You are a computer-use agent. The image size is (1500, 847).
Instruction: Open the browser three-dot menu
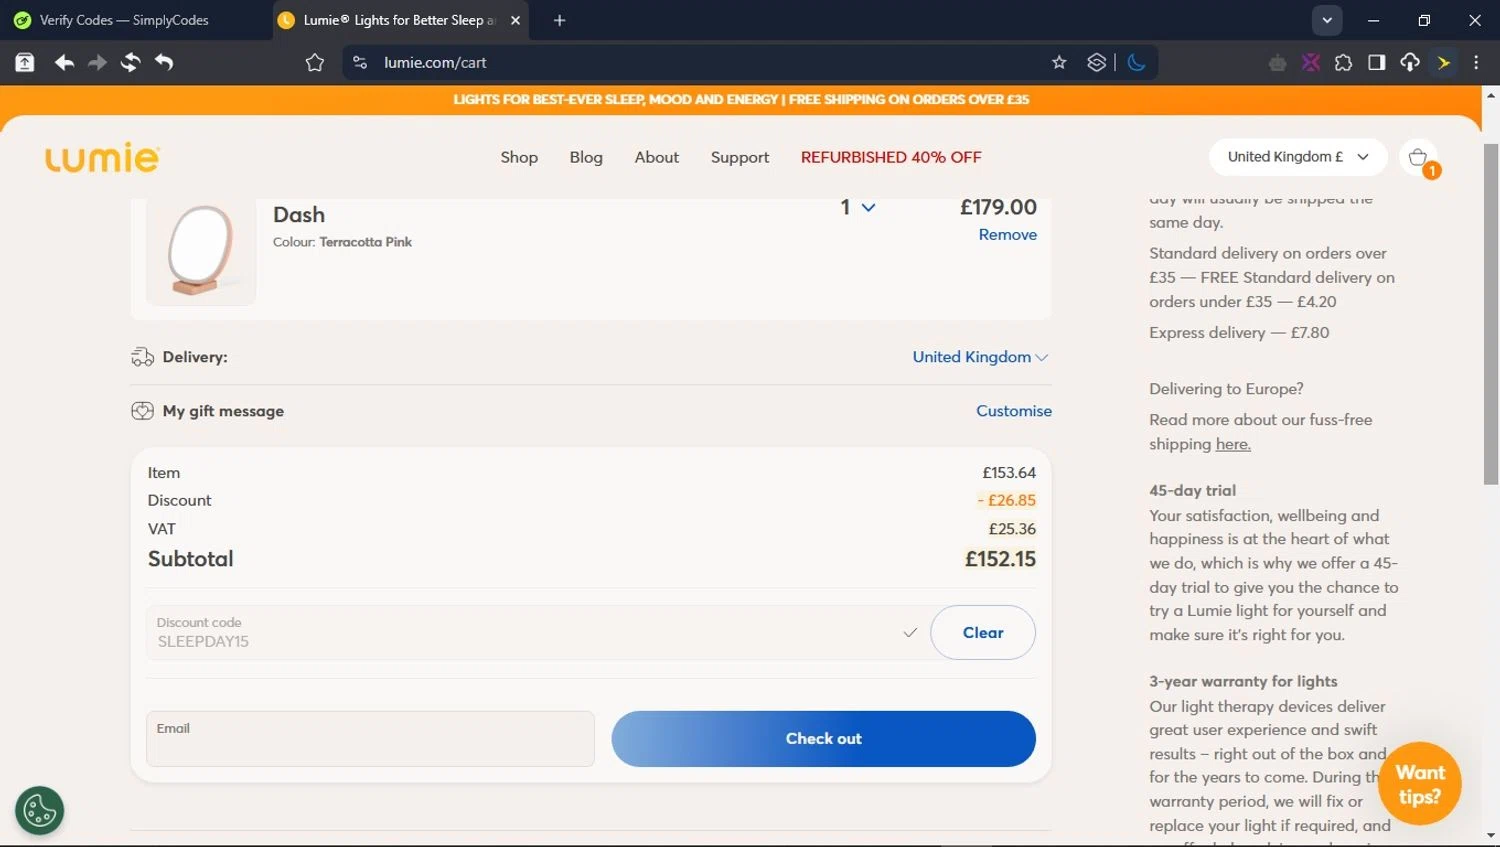pyautogui.click(x=1476, y=62)
